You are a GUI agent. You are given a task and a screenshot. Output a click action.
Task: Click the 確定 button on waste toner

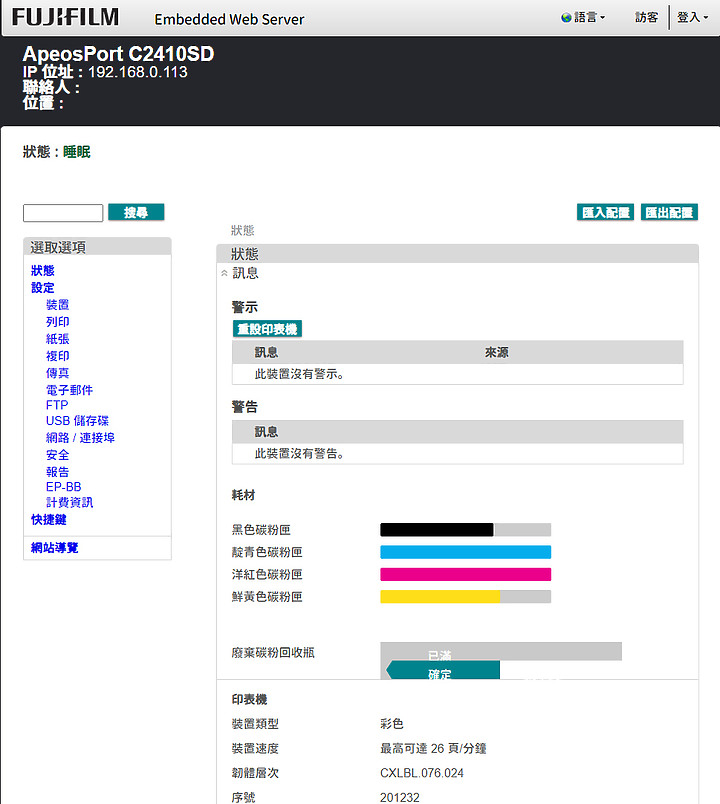pyautogui.click(x=443, y=670)
